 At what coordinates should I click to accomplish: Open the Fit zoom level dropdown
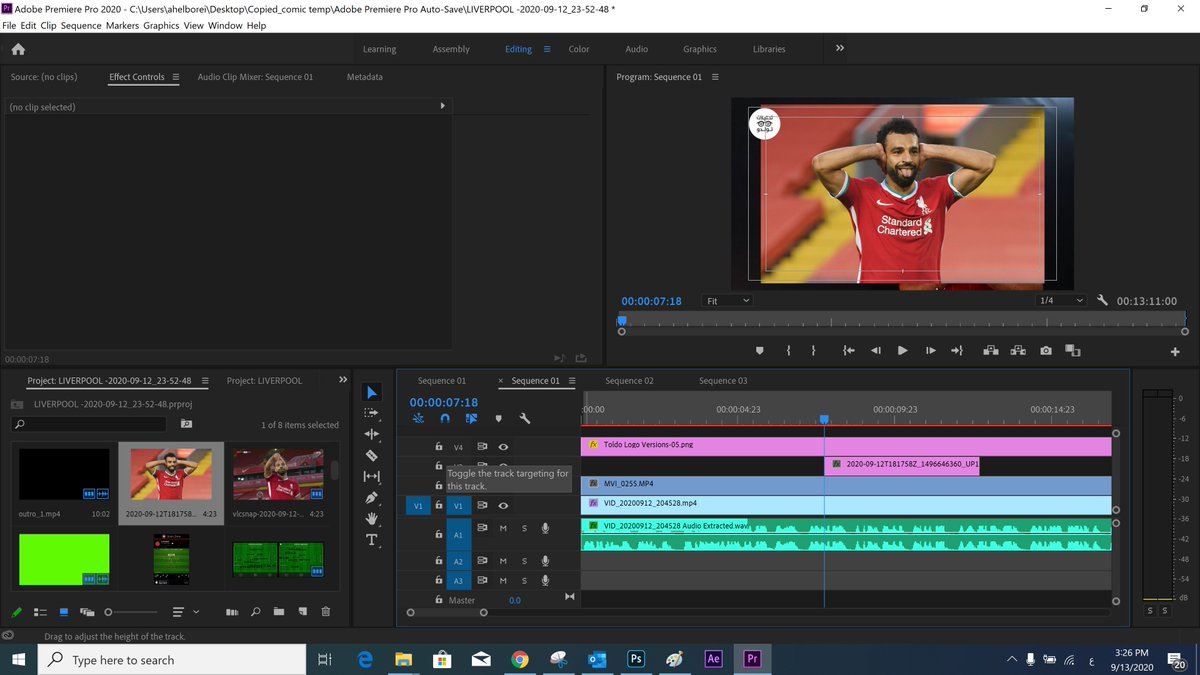click(x=727, y=301)
